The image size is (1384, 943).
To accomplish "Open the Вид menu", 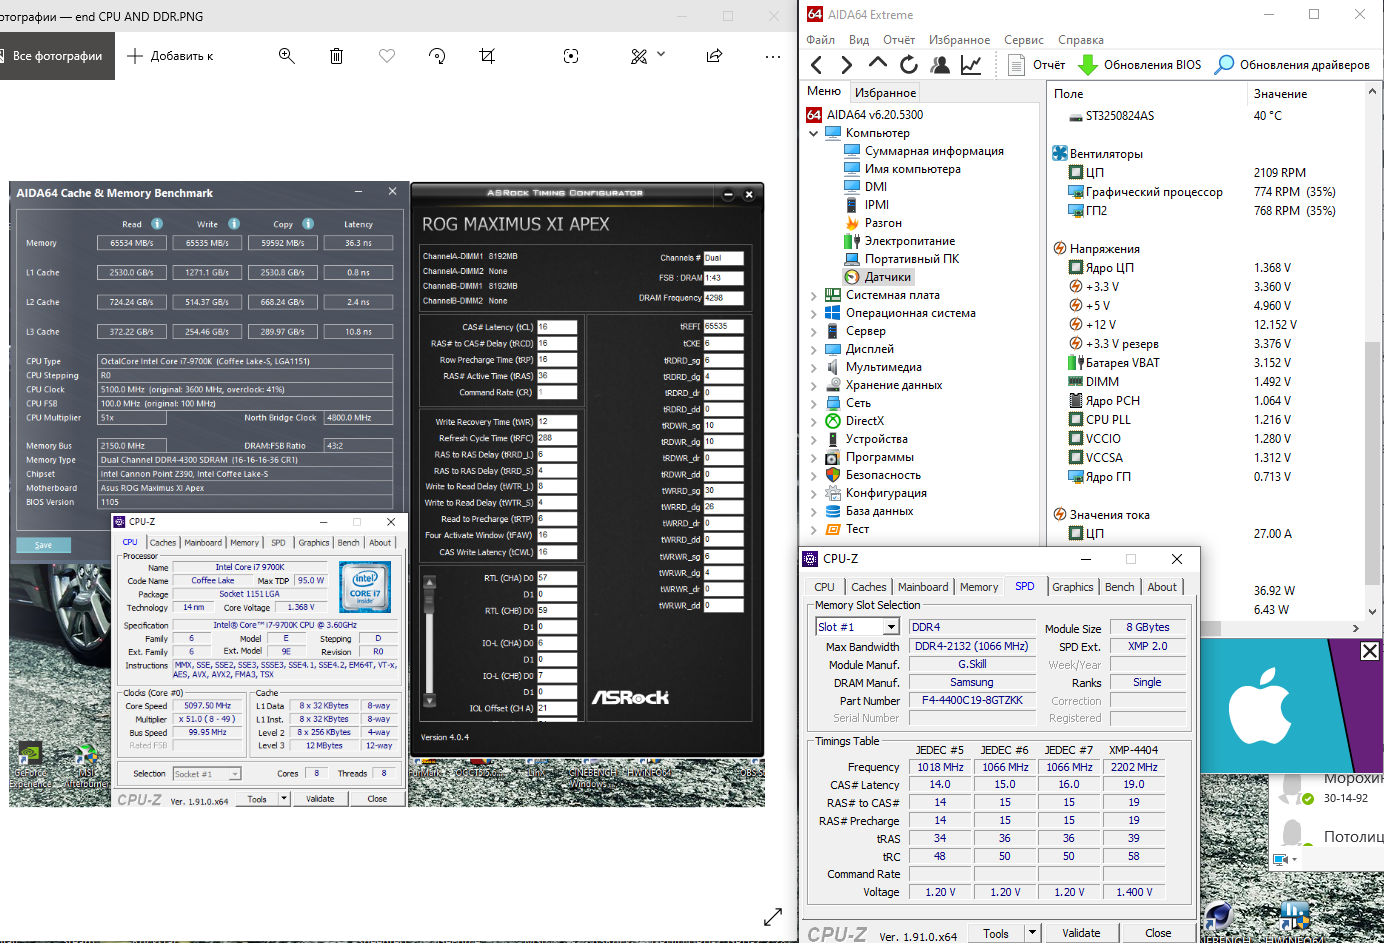I will point(859,40).
